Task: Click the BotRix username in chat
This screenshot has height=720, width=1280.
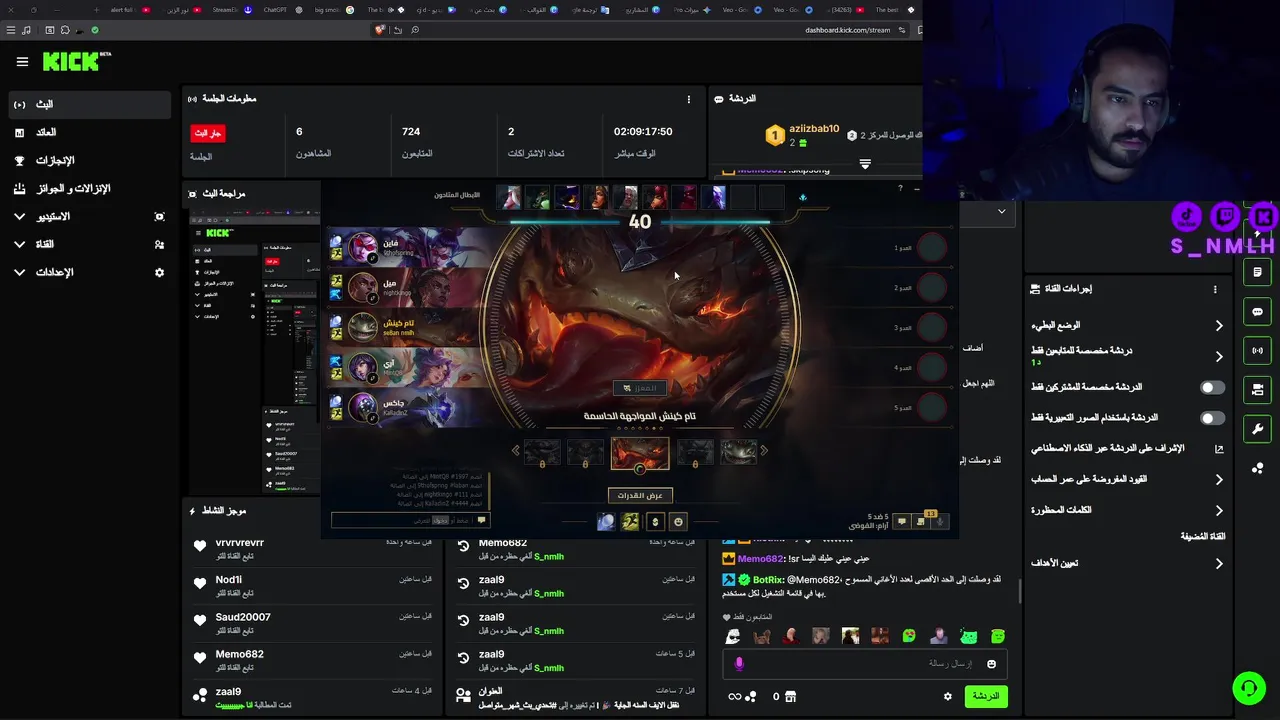Action: [768, 580]
